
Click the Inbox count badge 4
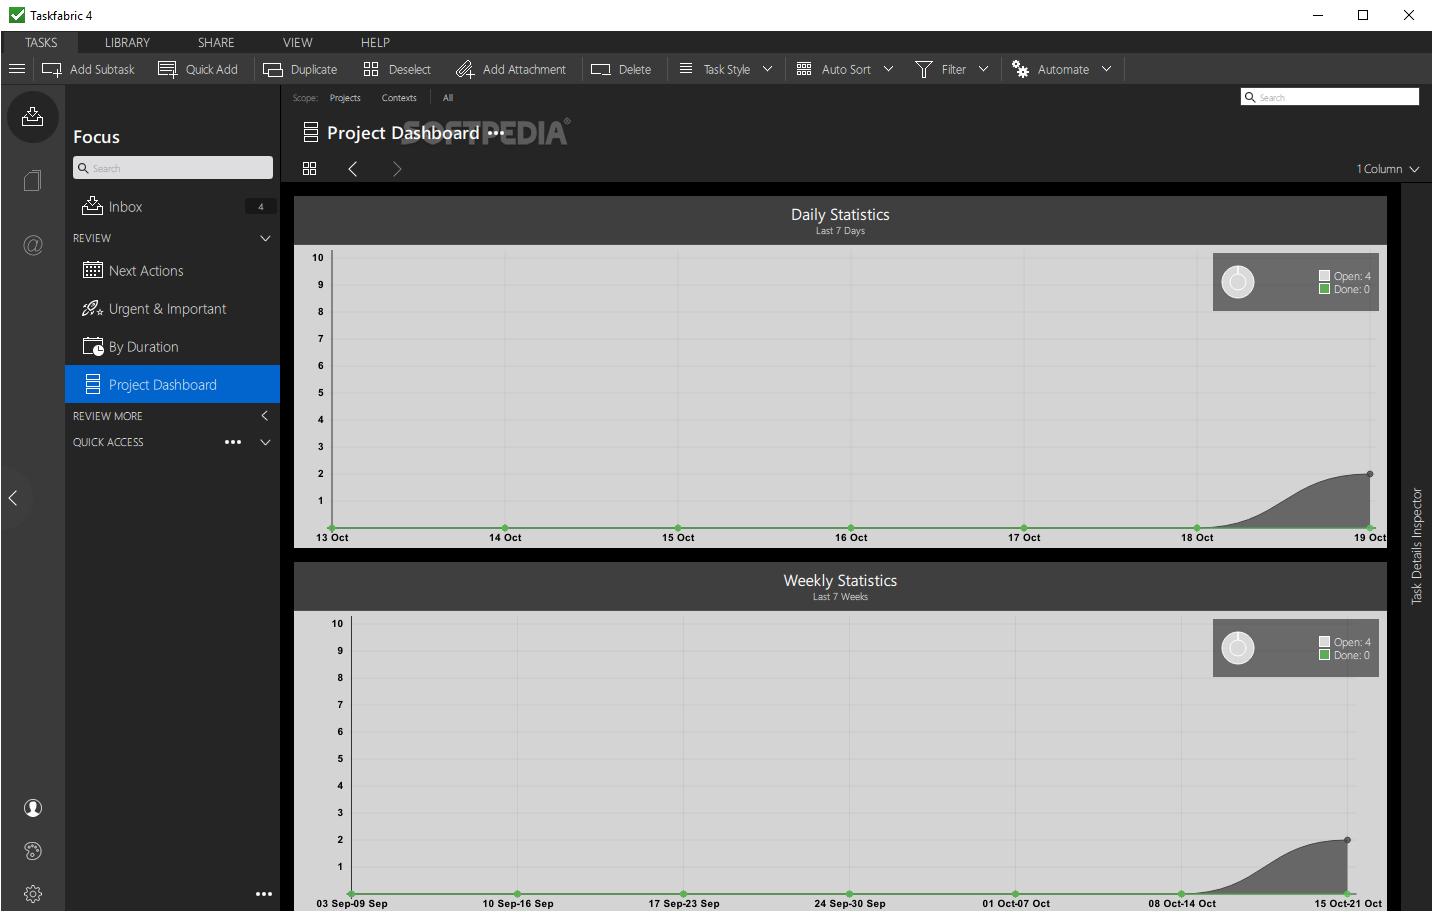(261, 207)
